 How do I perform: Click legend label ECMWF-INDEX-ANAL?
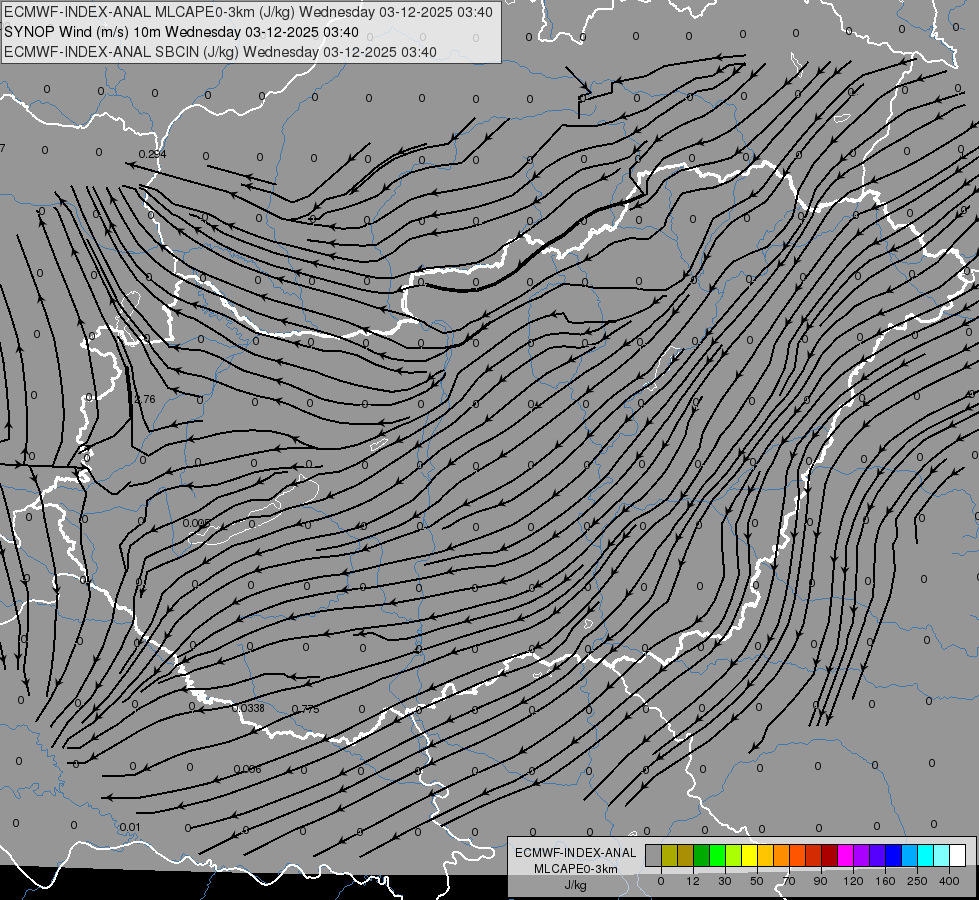click(x=575, y=853)
